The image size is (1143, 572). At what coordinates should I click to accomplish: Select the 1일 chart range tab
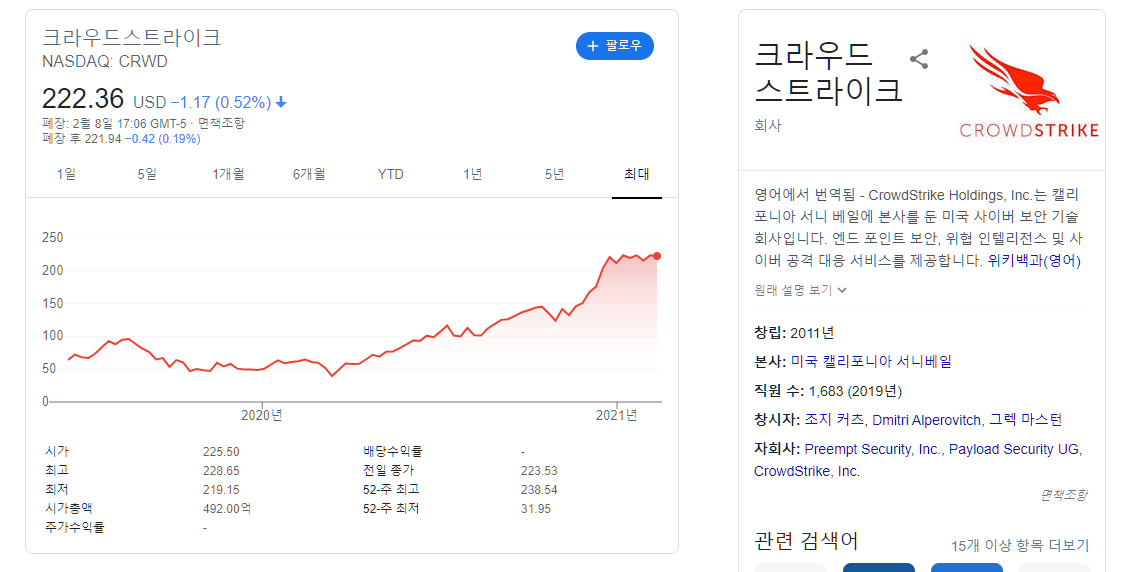click(x=66, y=174)
